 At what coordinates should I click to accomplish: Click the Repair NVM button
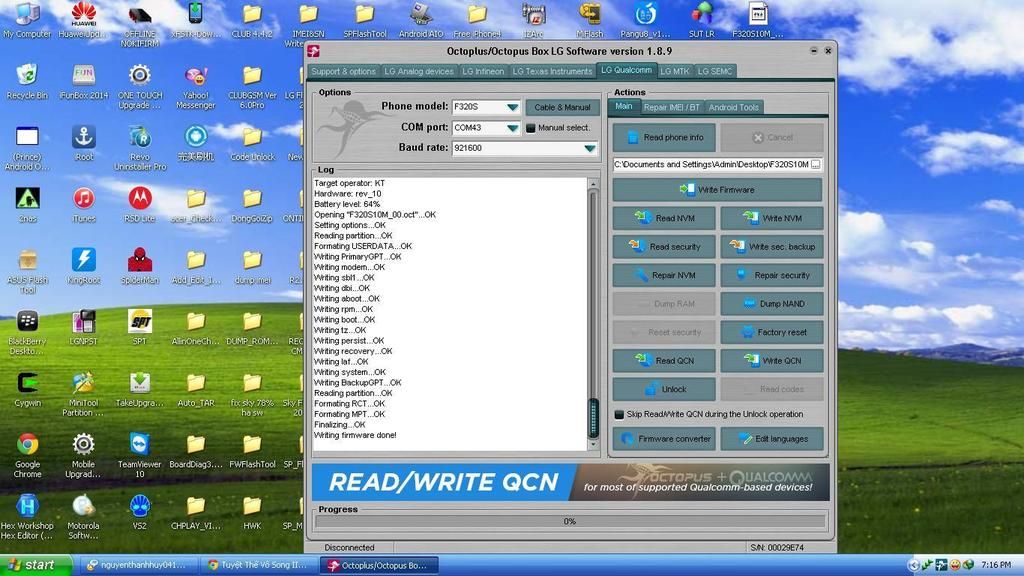point(664,275)
